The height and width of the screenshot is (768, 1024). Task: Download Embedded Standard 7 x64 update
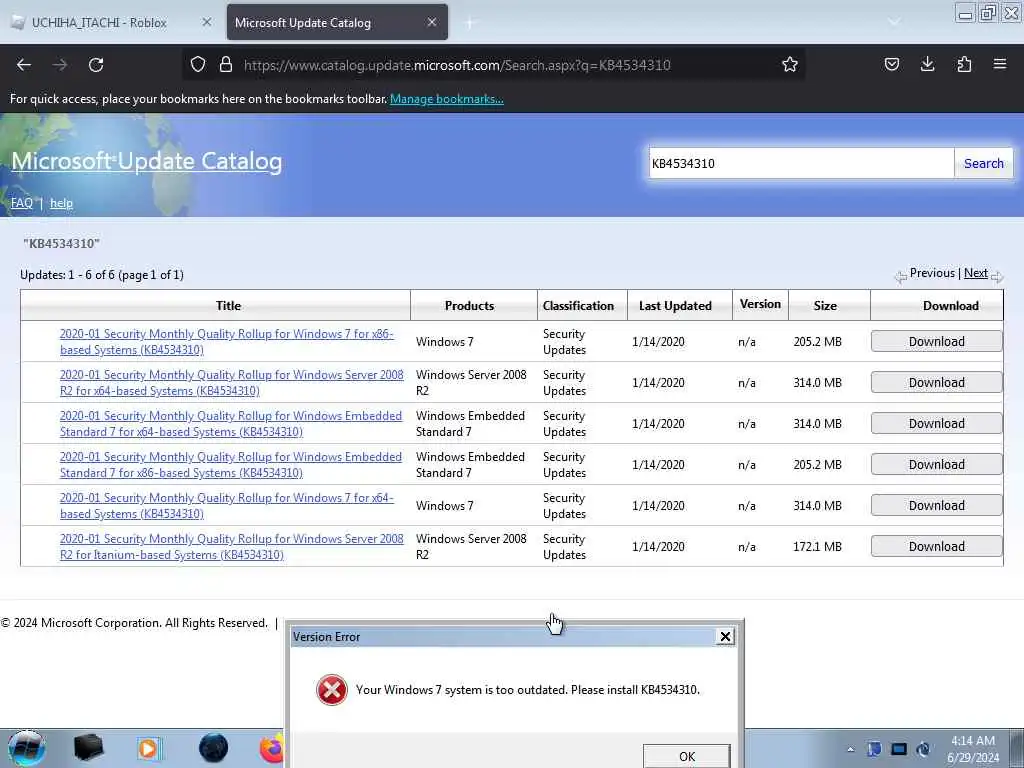[x=936, y=424]
